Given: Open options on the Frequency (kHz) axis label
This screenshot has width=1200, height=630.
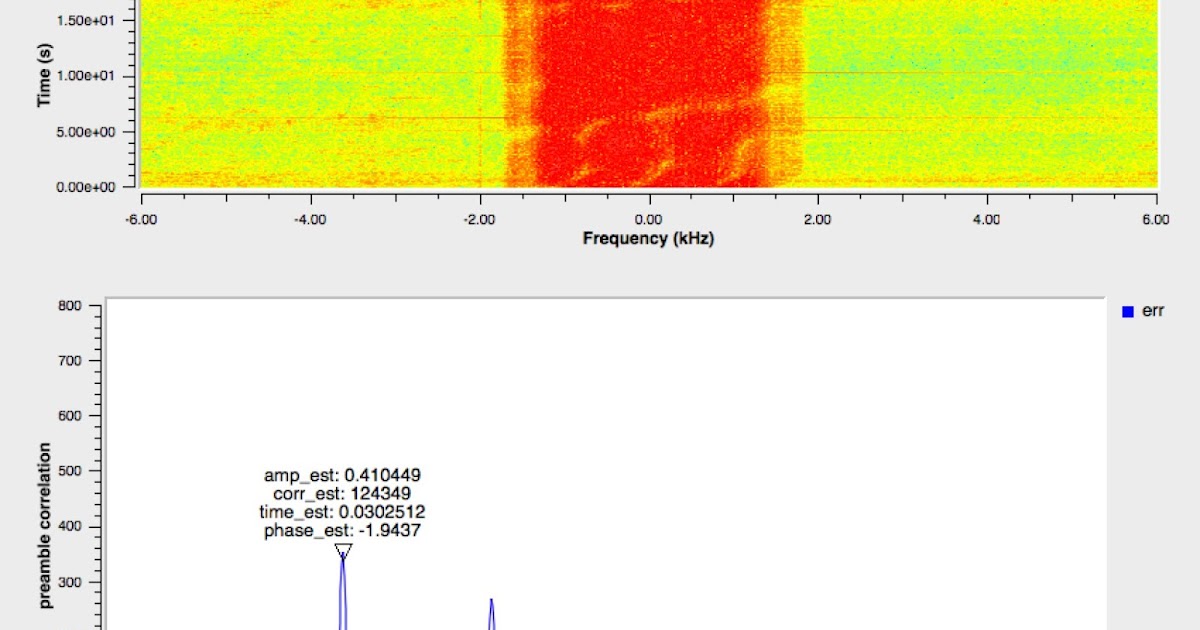Looking at the screenshot, I should point(649,239).
